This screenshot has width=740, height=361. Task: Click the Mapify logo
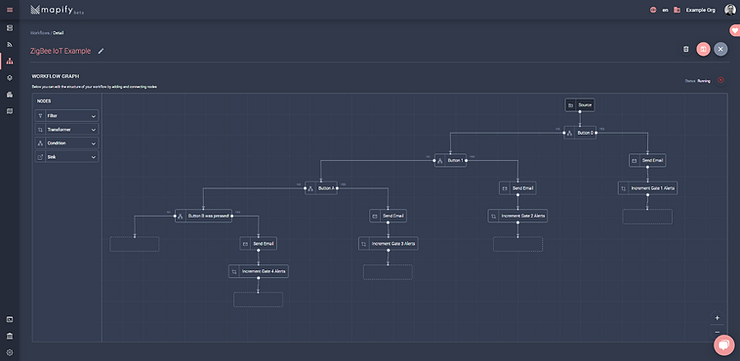(x=57, y=10)
